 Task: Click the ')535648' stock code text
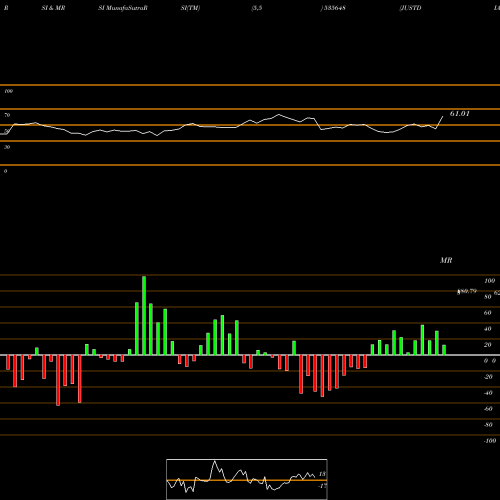333,8
